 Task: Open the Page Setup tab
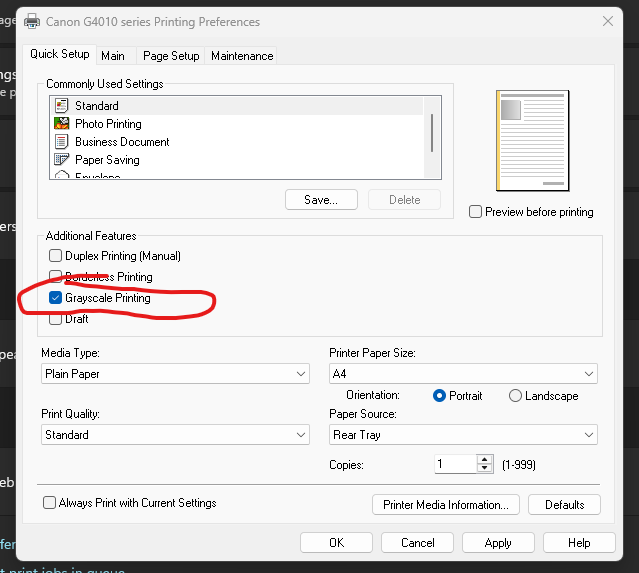pyautogui.click(x=171, y=56)
